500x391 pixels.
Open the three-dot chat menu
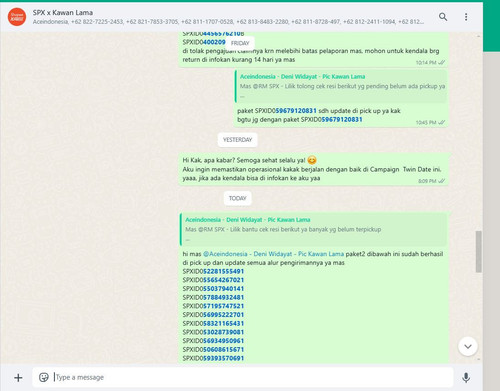[466, 17]
